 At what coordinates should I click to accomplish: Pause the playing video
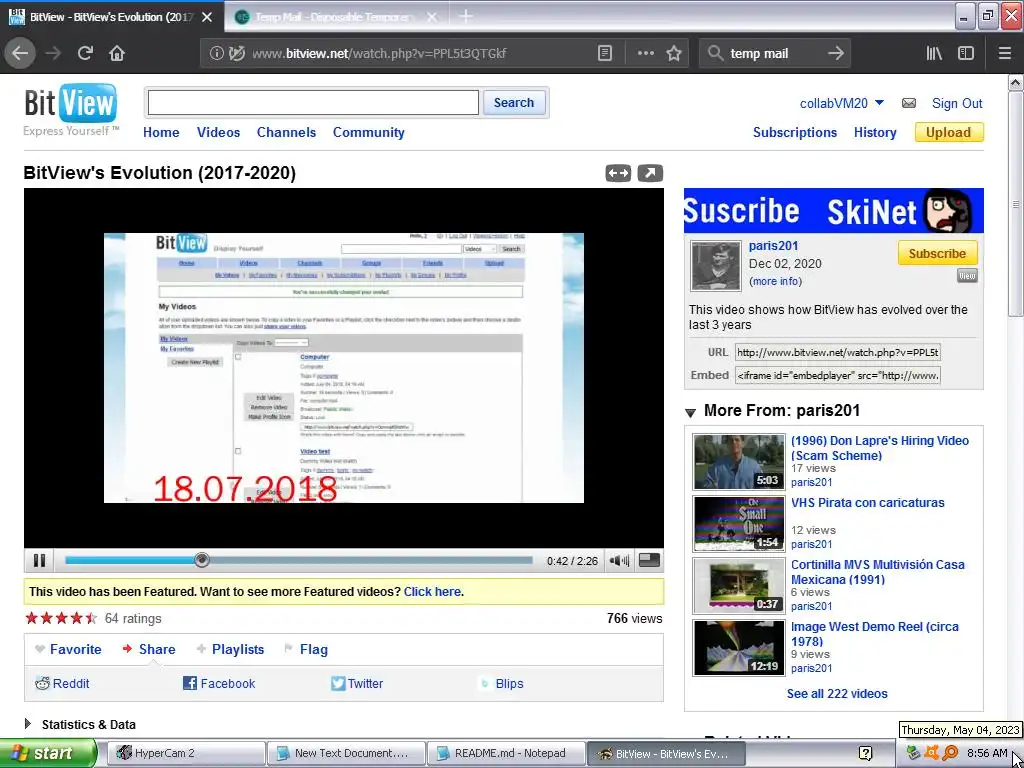[39, 560]
